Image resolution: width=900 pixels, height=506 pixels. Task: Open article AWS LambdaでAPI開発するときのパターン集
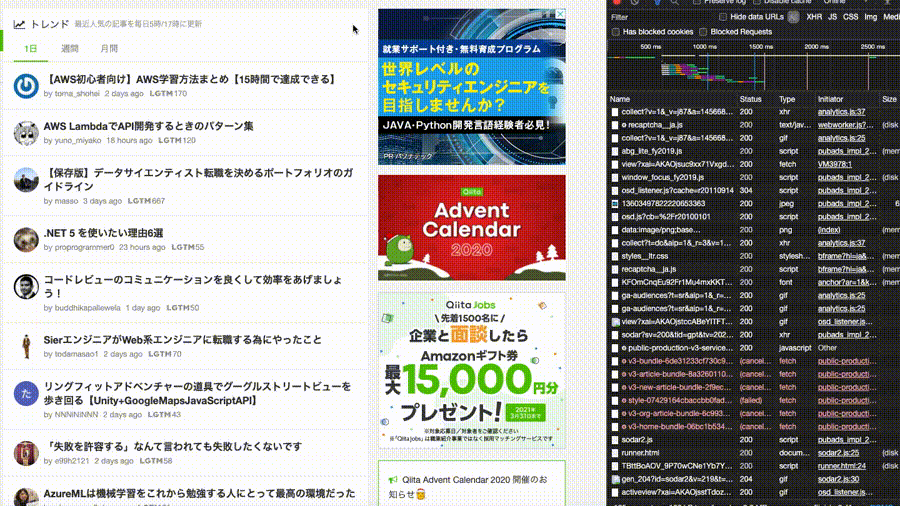pos(148,126)
